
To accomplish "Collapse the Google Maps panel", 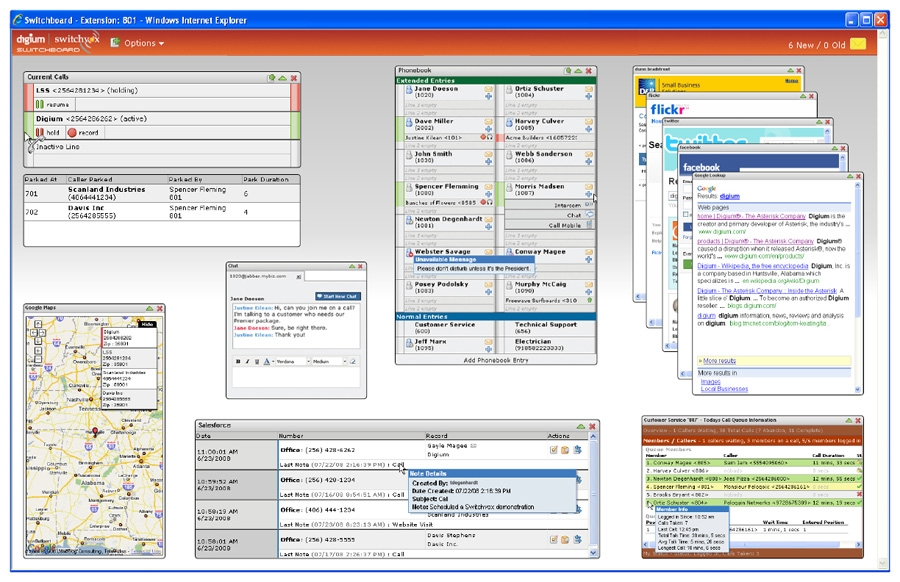I will point(149,308).
